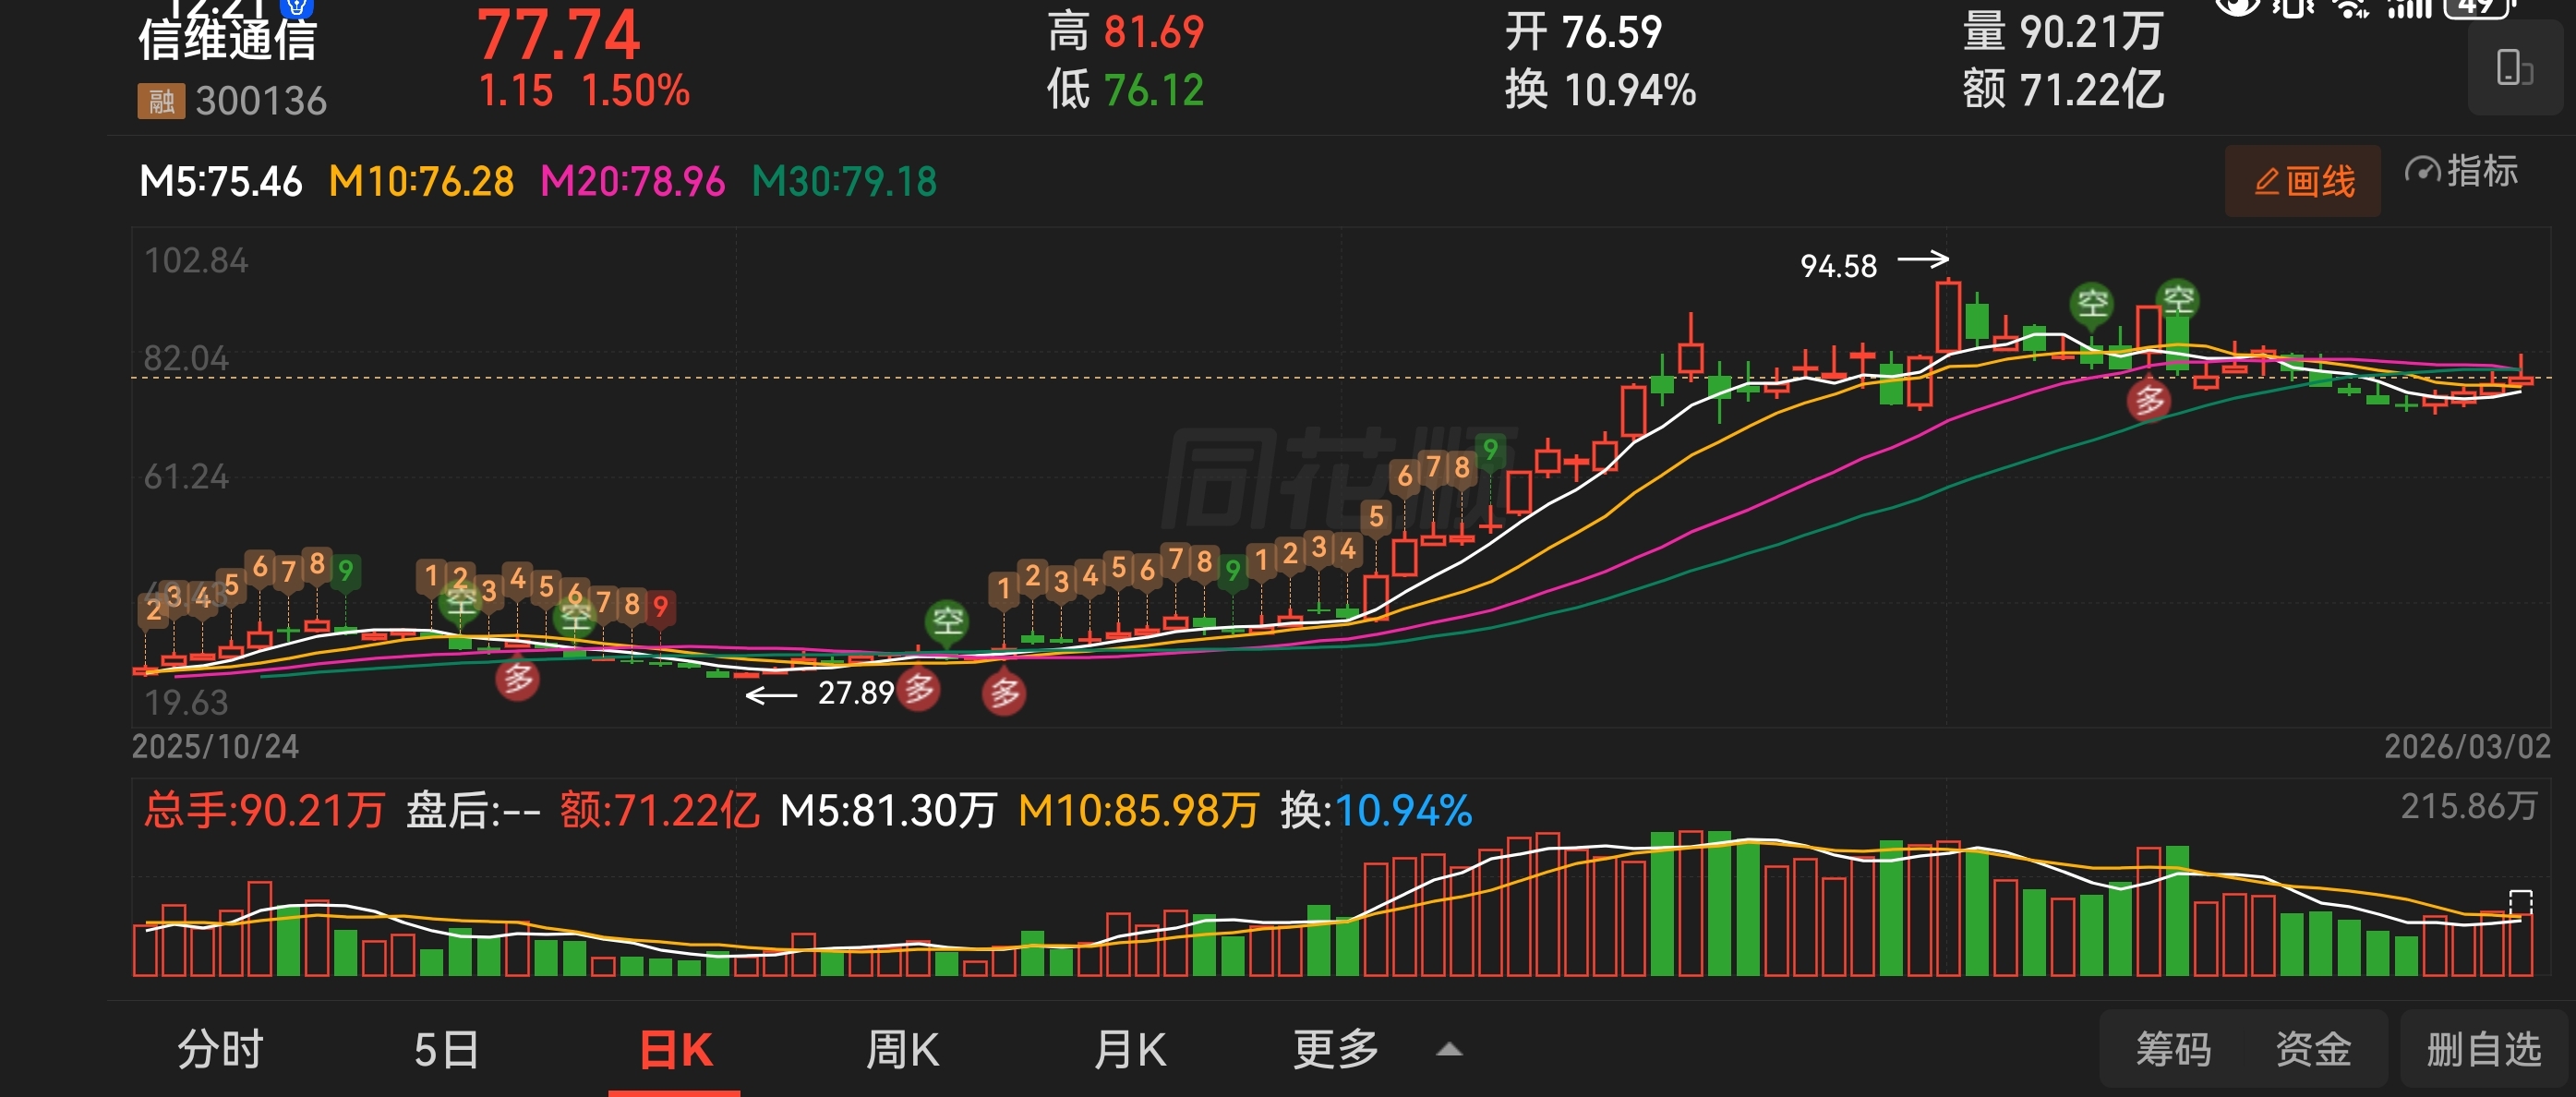Click the 多 marker near 27.89
This screenshot has width=2576, height=1097.
pyautogui.click(x=919, y=689)
